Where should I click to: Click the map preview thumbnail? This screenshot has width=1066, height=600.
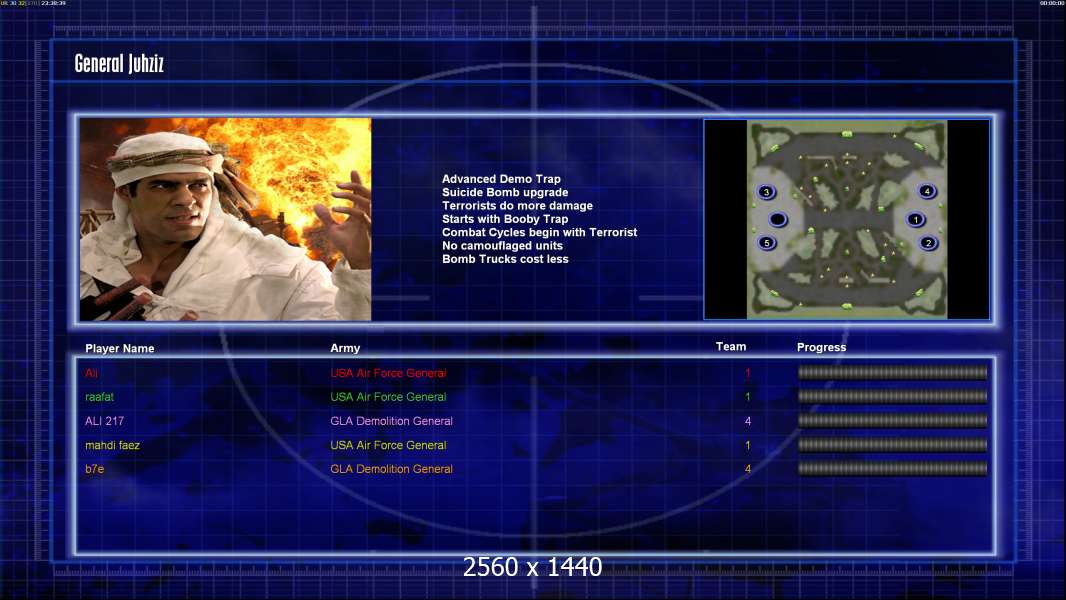846,219
